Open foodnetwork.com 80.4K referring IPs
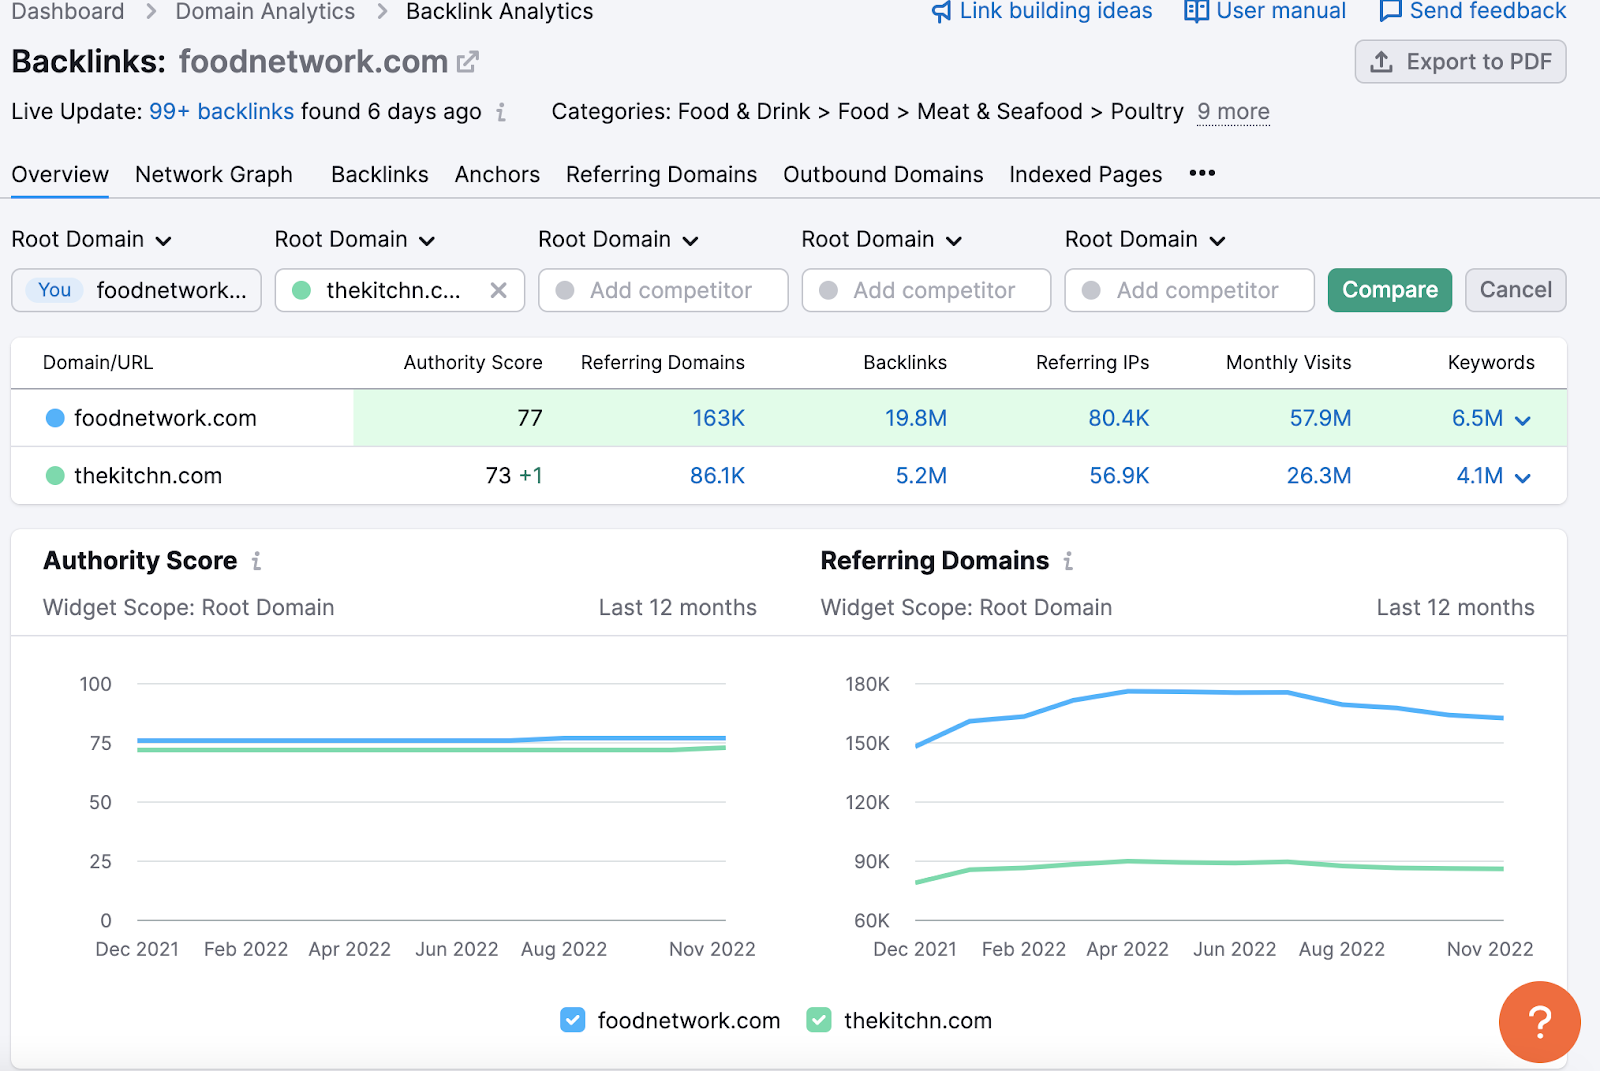 [x=1118, y=418]
